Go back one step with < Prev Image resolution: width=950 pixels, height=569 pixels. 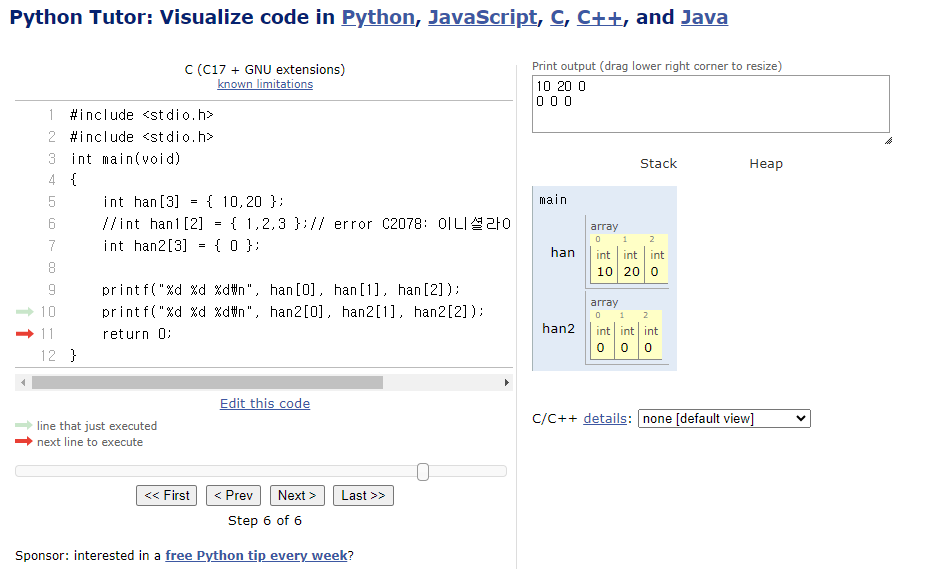(x=233, y=496)
